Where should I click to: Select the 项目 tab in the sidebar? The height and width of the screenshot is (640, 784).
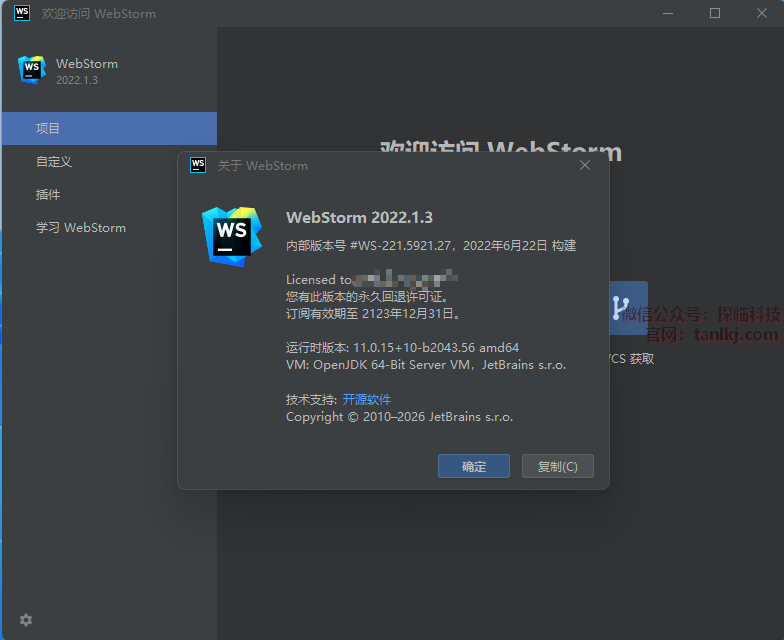coord(110,128)
